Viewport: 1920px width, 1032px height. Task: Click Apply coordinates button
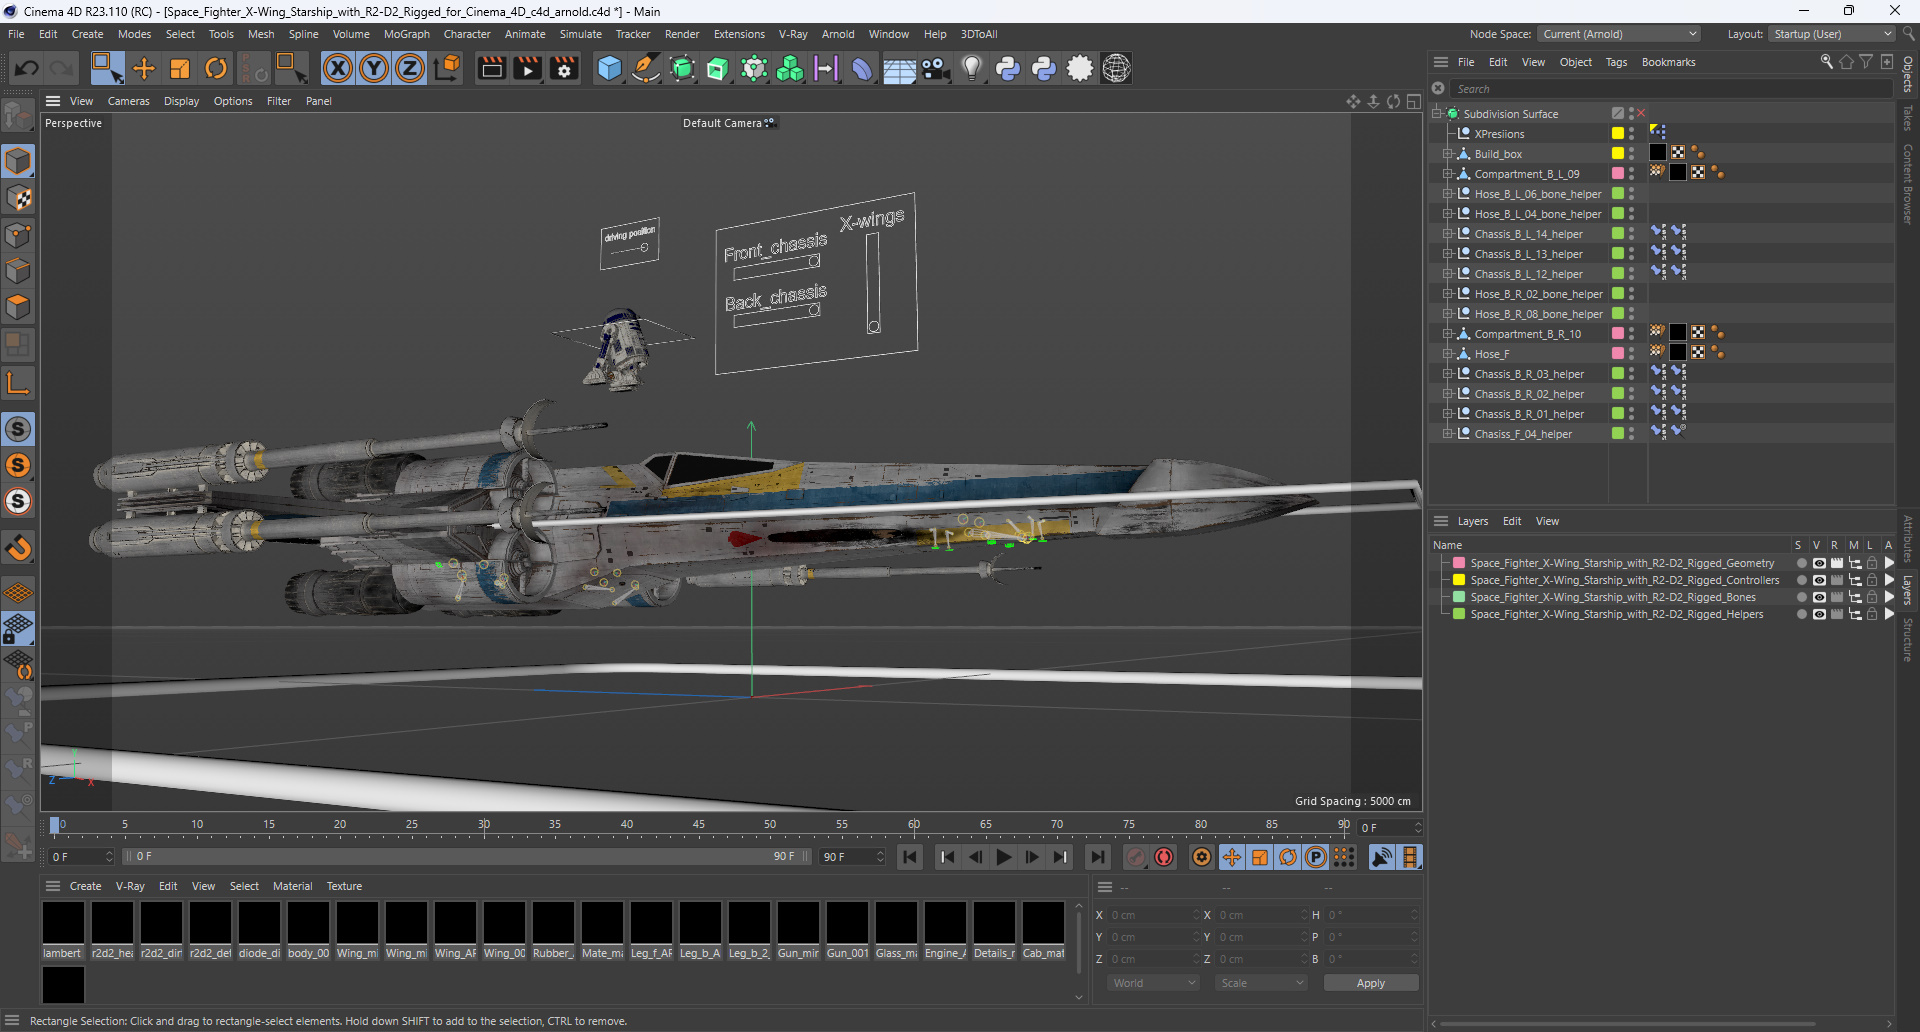[x=1371, y=983]
